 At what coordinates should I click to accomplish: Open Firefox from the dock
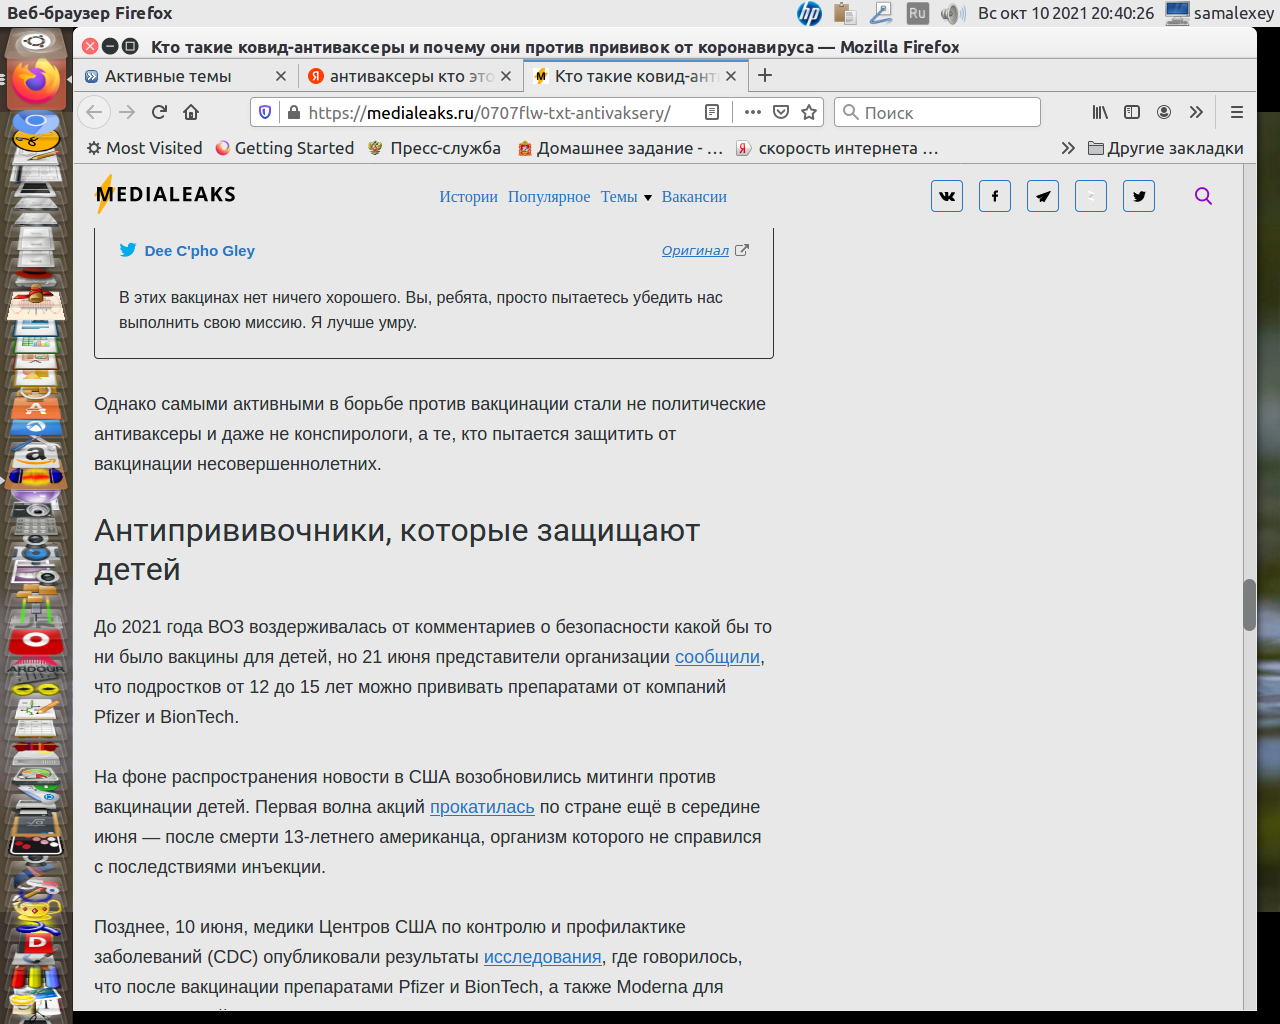tap(36, 83)
